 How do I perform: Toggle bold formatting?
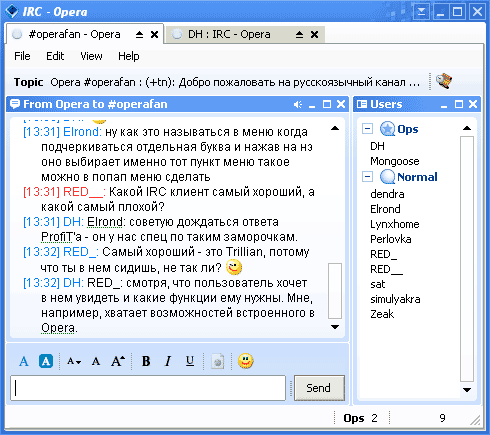pos(146,361)
